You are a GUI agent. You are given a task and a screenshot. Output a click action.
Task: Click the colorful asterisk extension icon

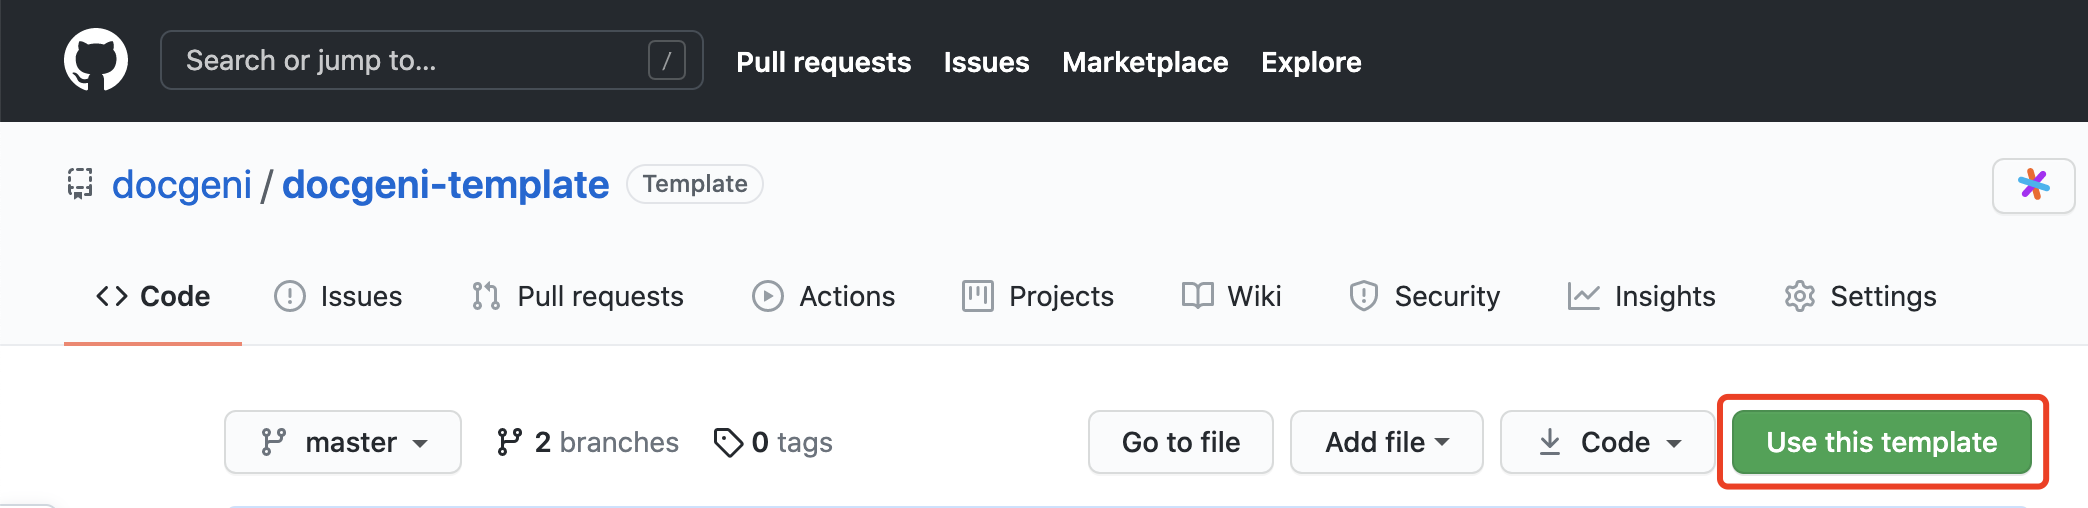pos(2033,185)
